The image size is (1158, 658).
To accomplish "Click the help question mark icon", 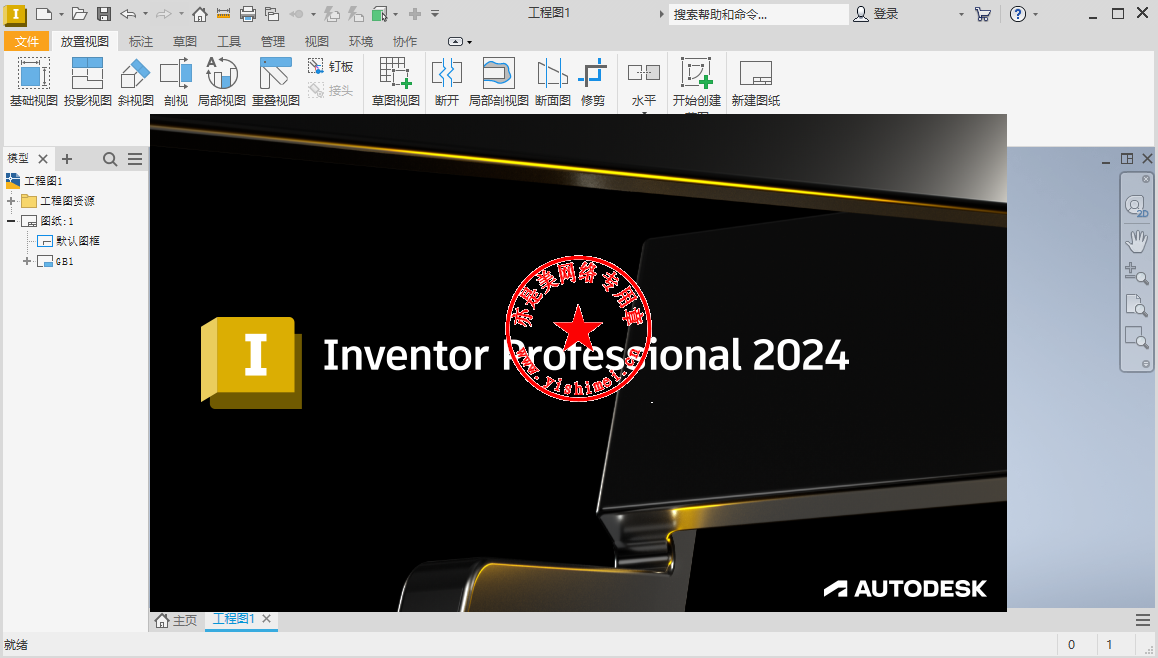I will [x=1018, y=13].
